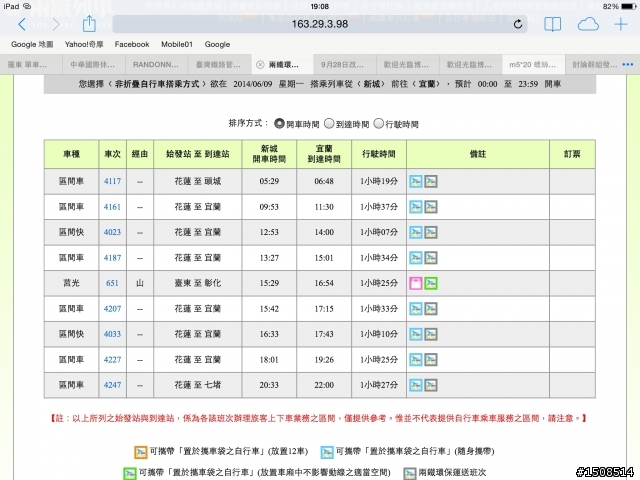Click the 臺東 至 彰化 route cell
640x480 pixels.
point(198,283)
